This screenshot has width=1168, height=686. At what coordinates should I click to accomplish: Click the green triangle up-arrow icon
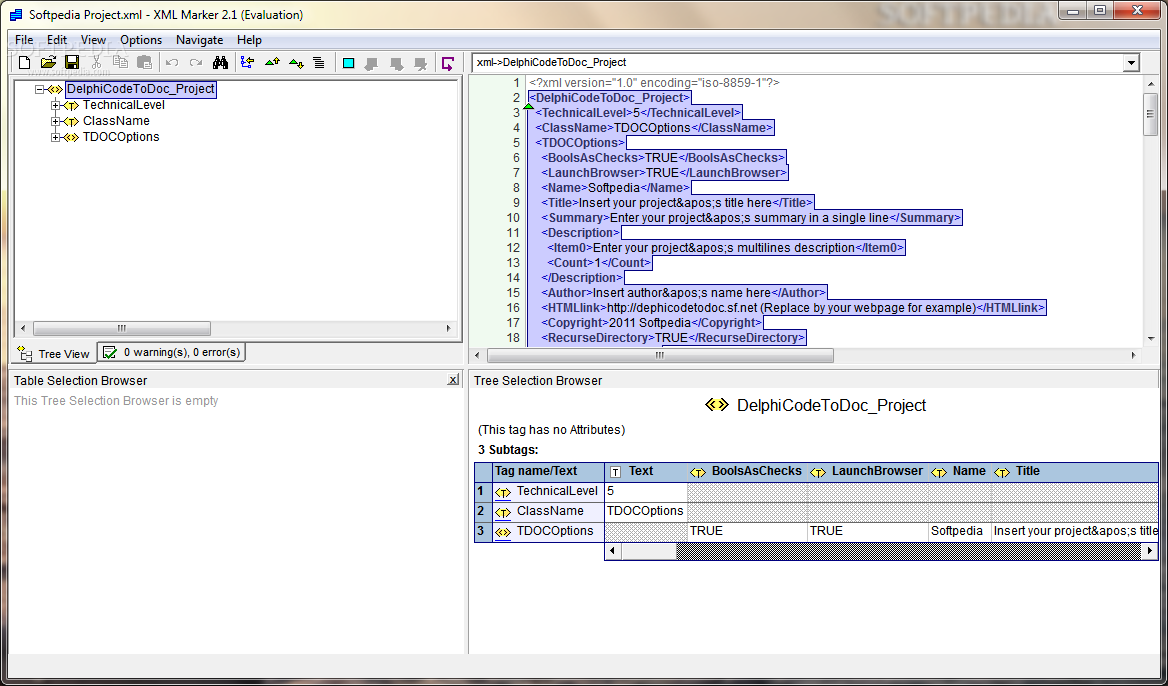[273, 63]
